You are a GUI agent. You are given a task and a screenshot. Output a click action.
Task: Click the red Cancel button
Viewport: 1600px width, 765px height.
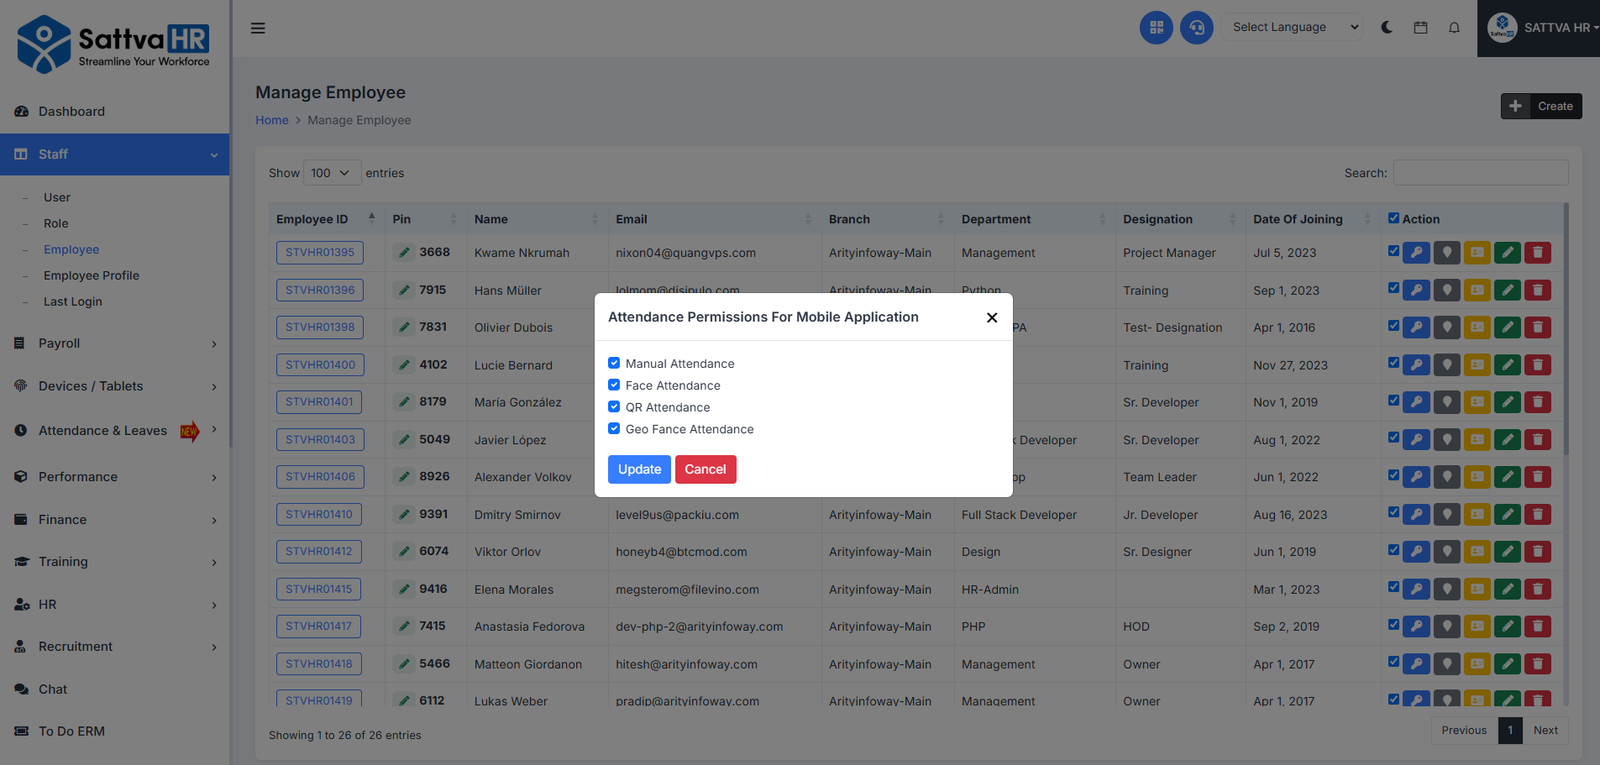point(705,469)
